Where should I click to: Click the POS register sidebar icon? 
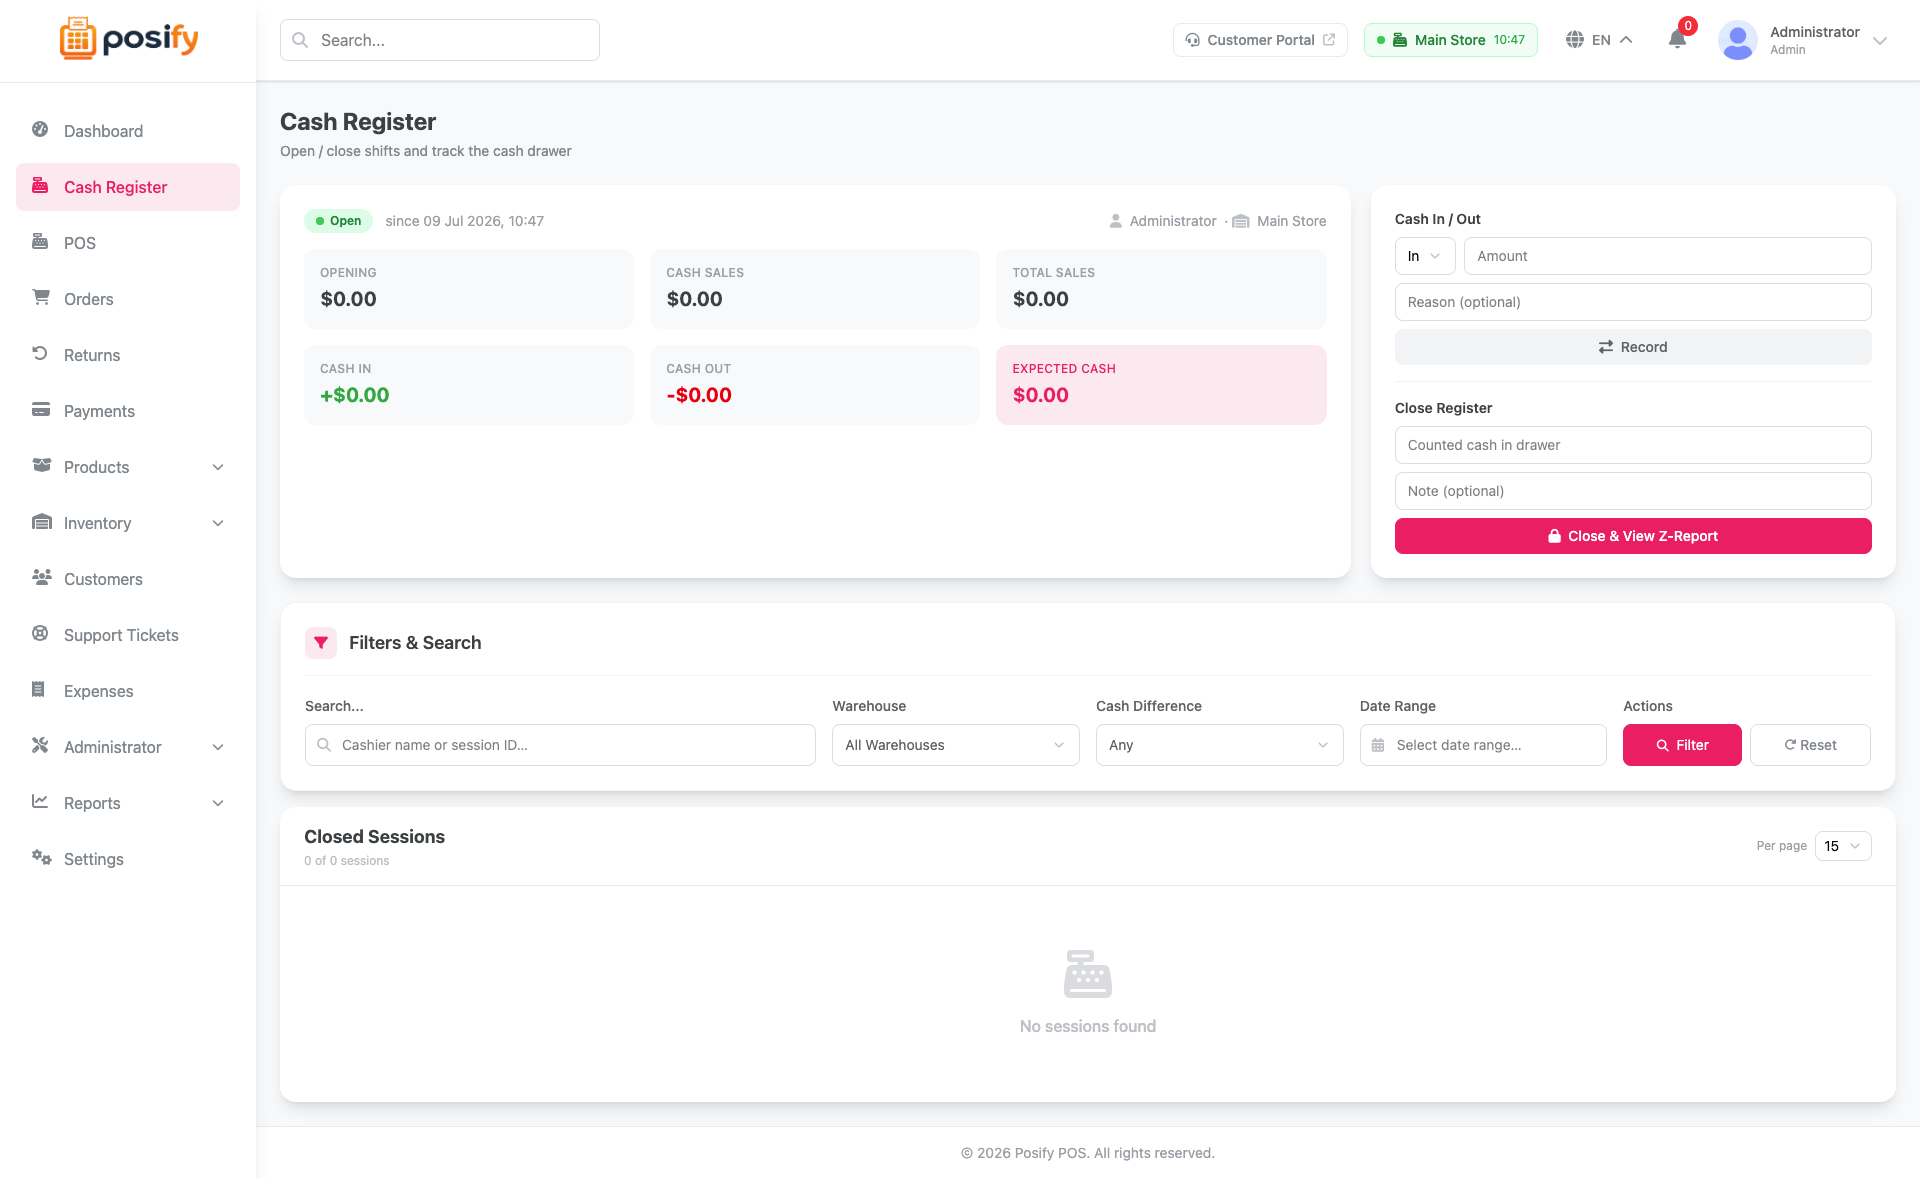40,242
